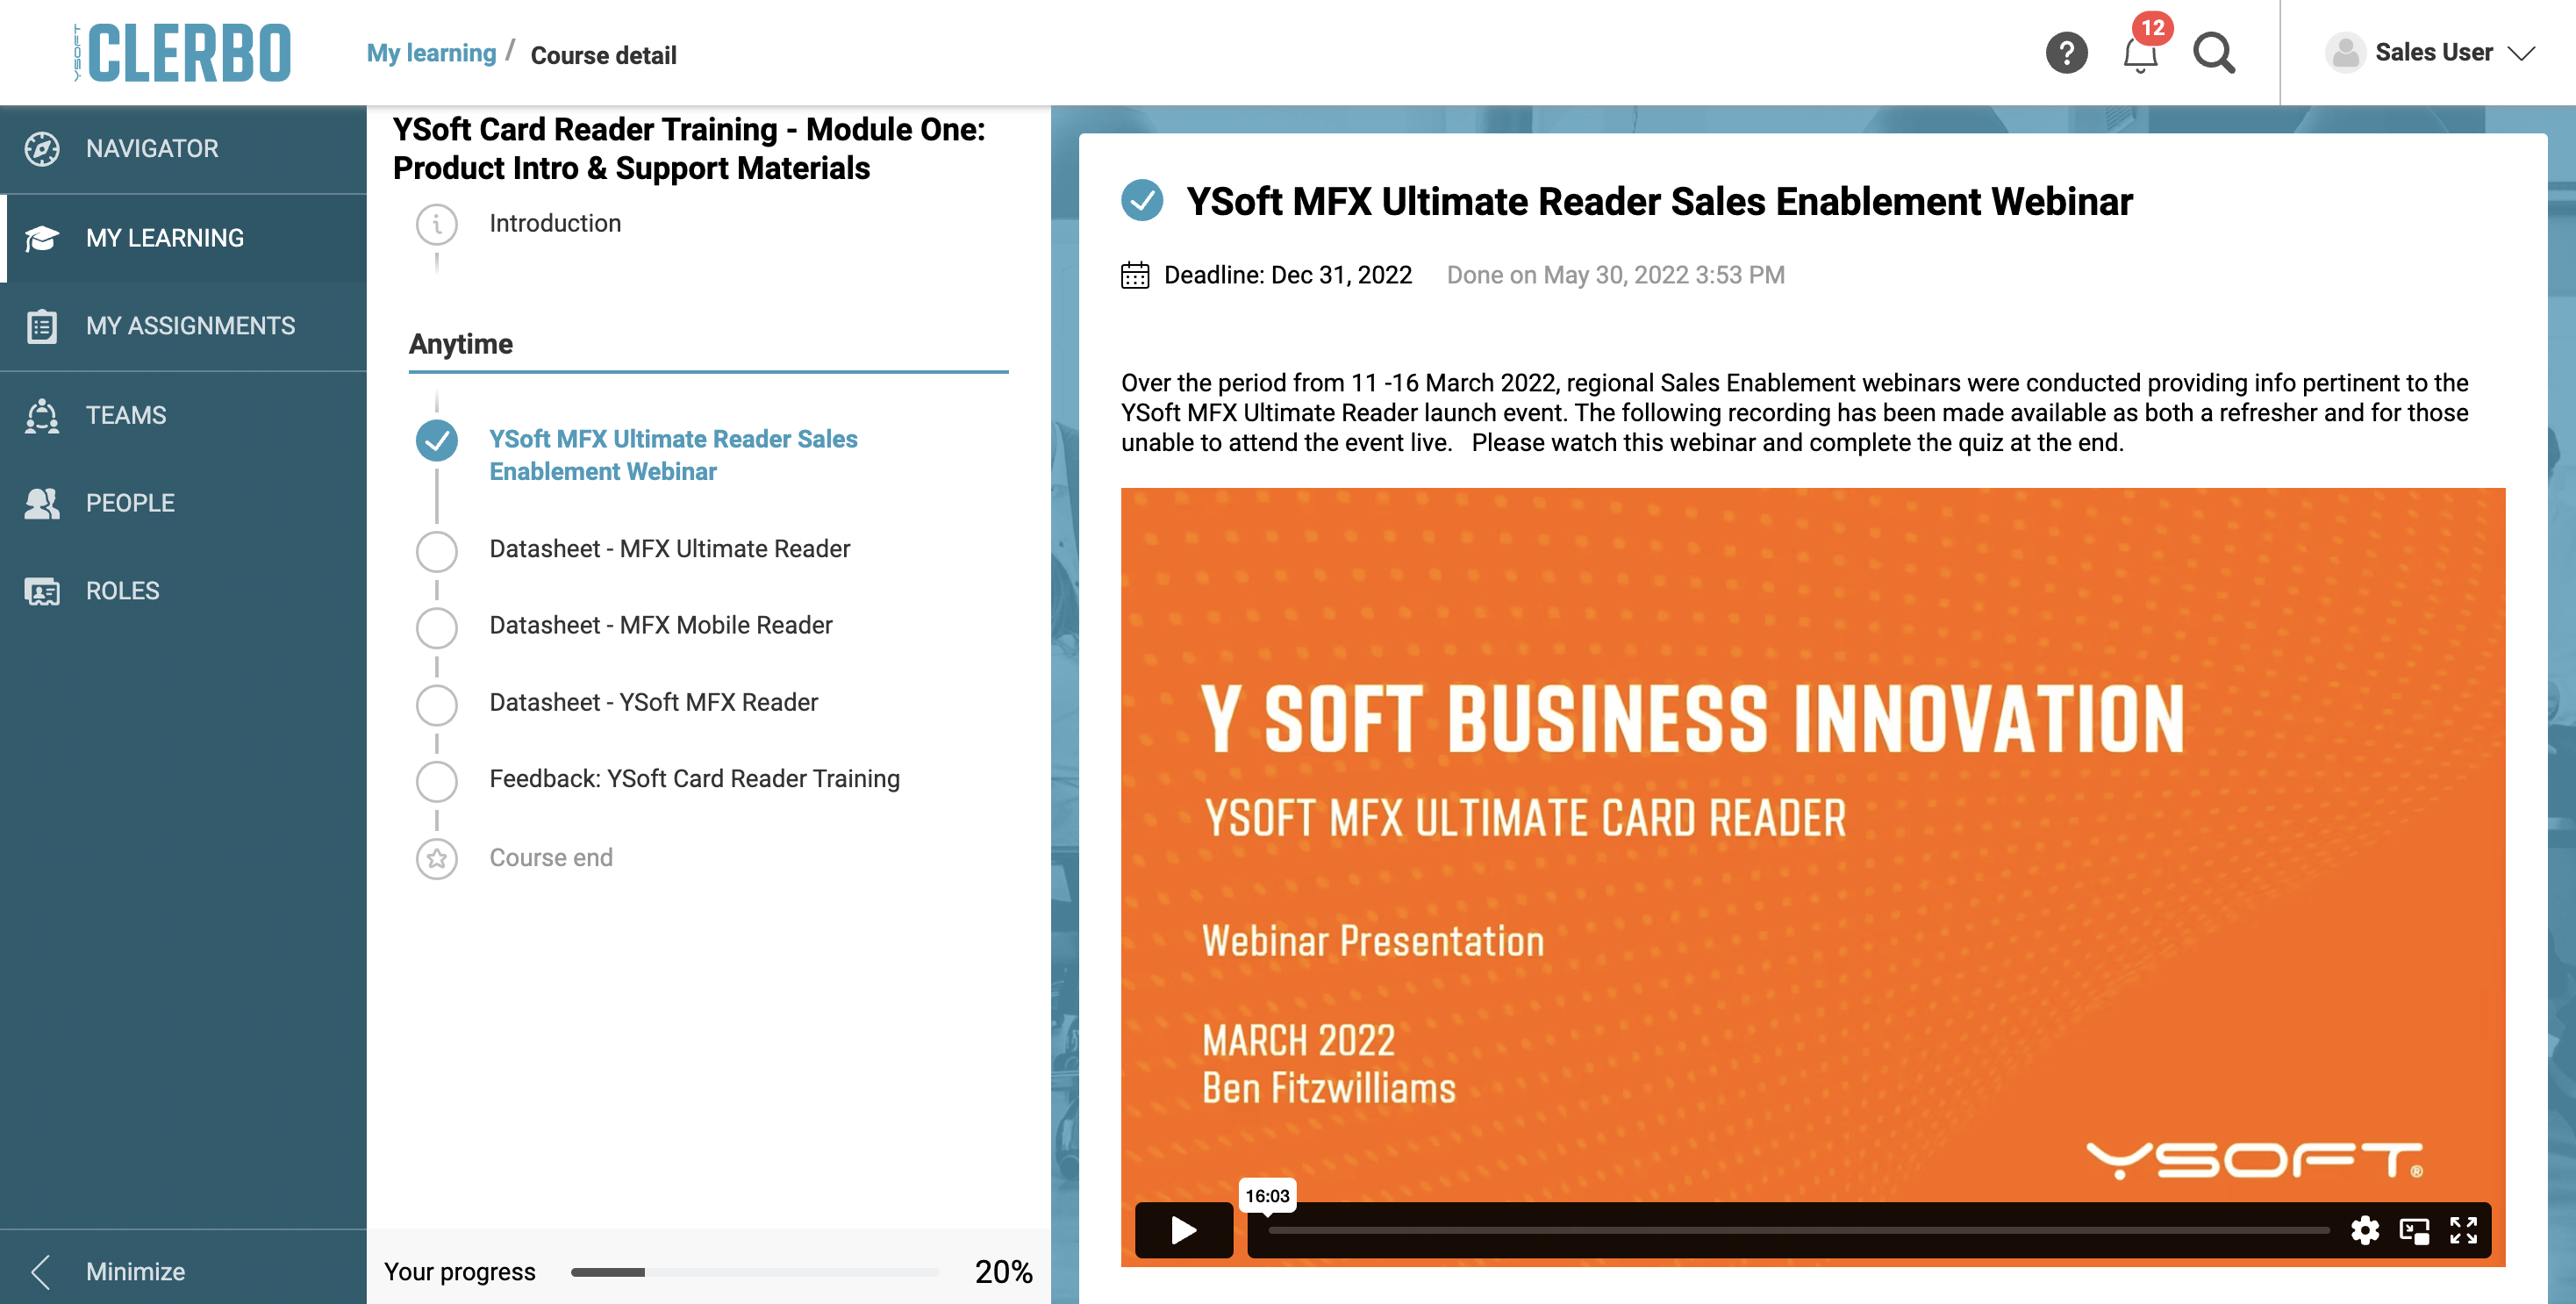Image resolution: width=2576 pixels, height=1304 pixels.
Task: Open Datasheet - MFX Ultimate Reader
Action: (670, 549)
